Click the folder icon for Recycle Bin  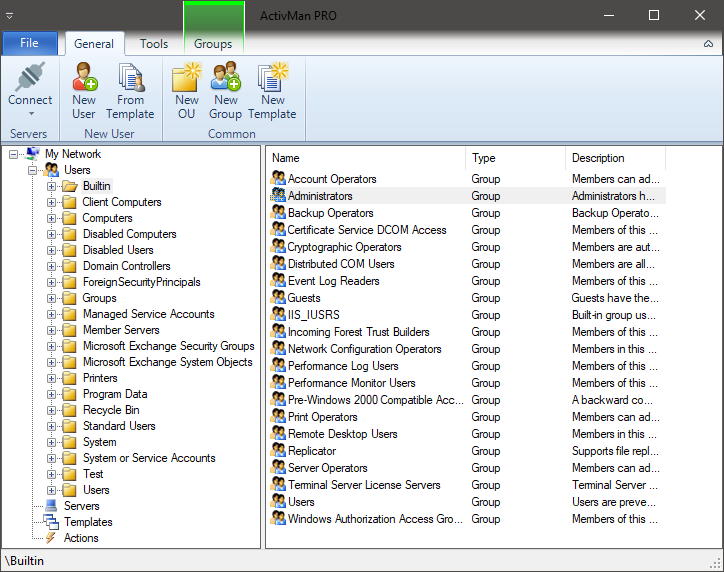(x=69, y=410)
